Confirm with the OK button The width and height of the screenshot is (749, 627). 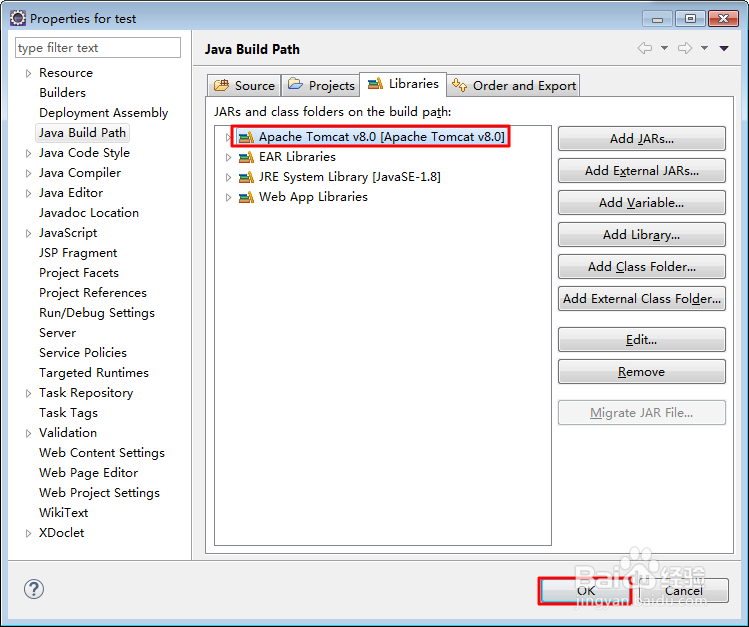tap(586, 591)
